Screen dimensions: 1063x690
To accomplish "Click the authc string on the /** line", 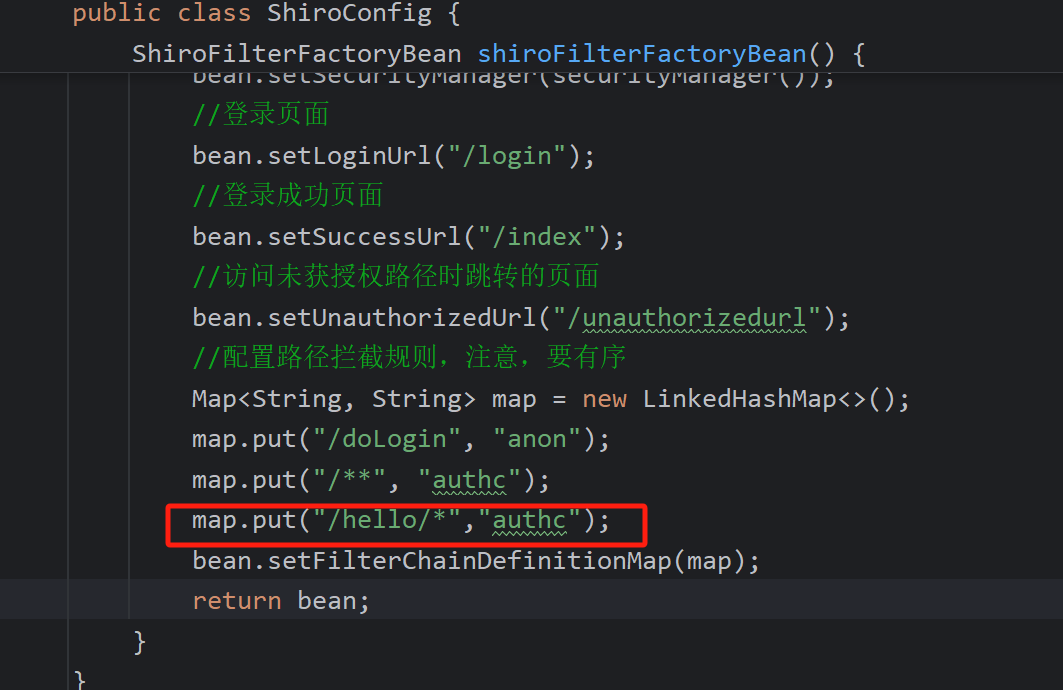I will coord(469,480).
